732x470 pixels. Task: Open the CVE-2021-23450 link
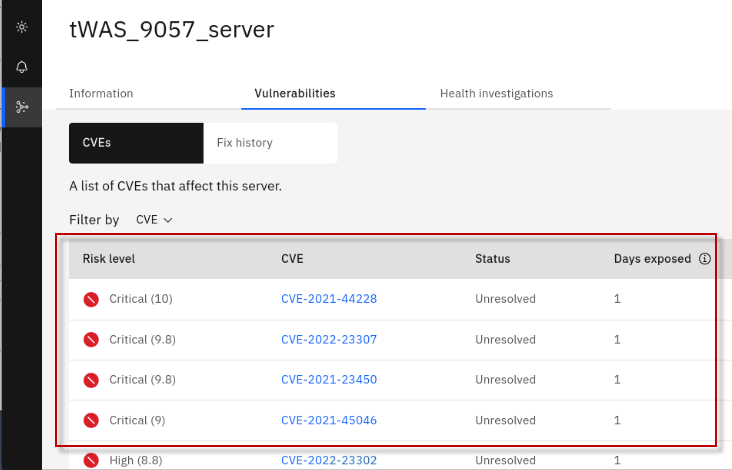click(329, 380)
